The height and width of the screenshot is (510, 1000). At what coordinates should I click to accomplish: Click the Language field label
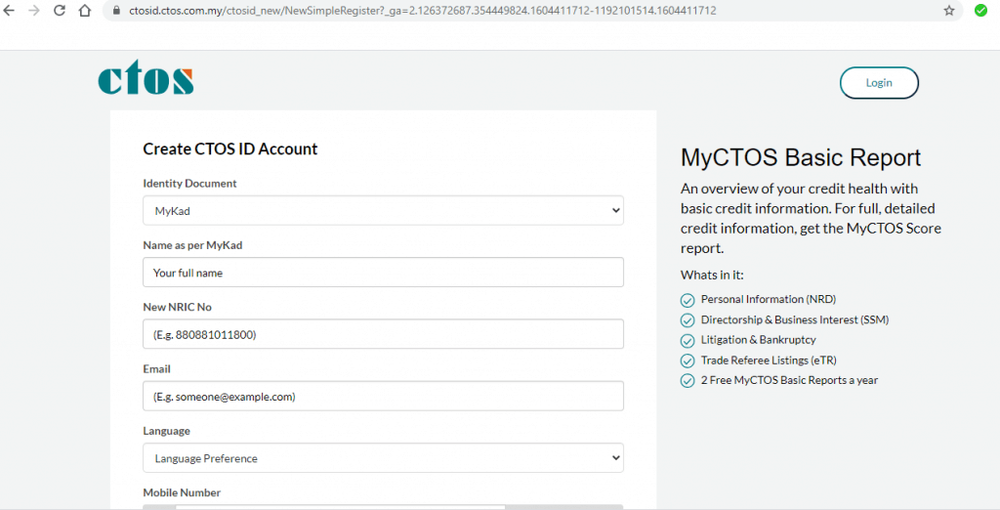166,431
